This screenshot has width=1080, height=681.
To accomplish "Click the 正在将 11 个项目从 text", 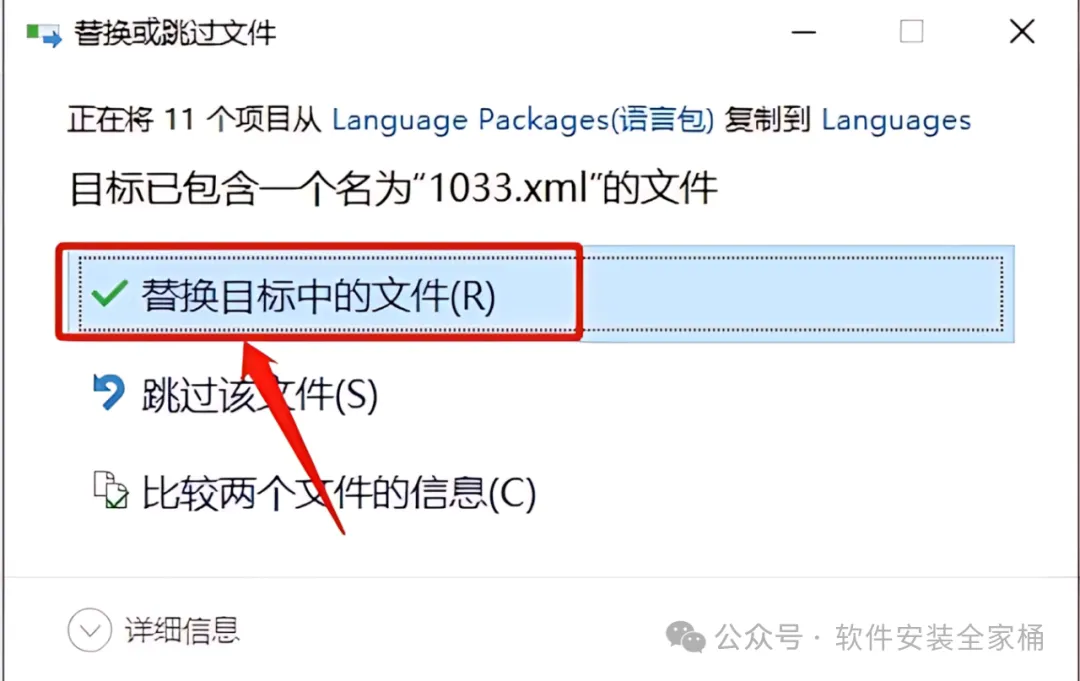I will pyautogui.click(x=194, y=120).
